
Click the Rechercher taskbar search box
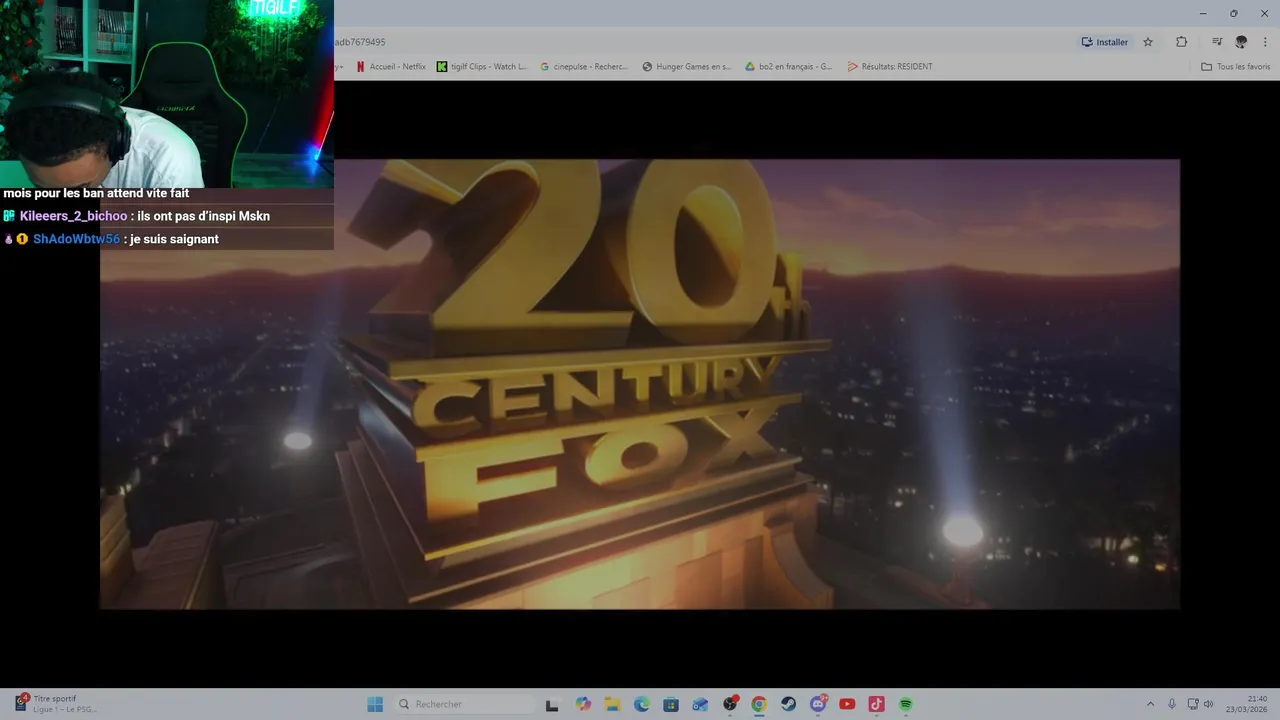[465, 704]
